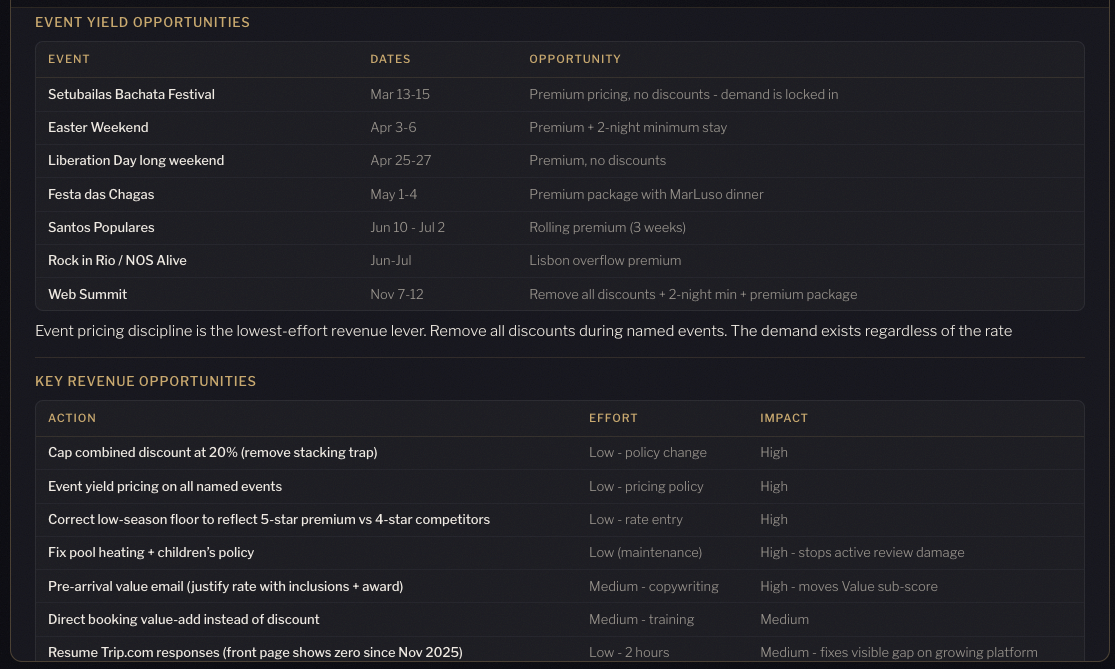The height and width of the screenshot is (669, 1115).
Task: Click the Web Summit event row
Action: tap(87, 294)
